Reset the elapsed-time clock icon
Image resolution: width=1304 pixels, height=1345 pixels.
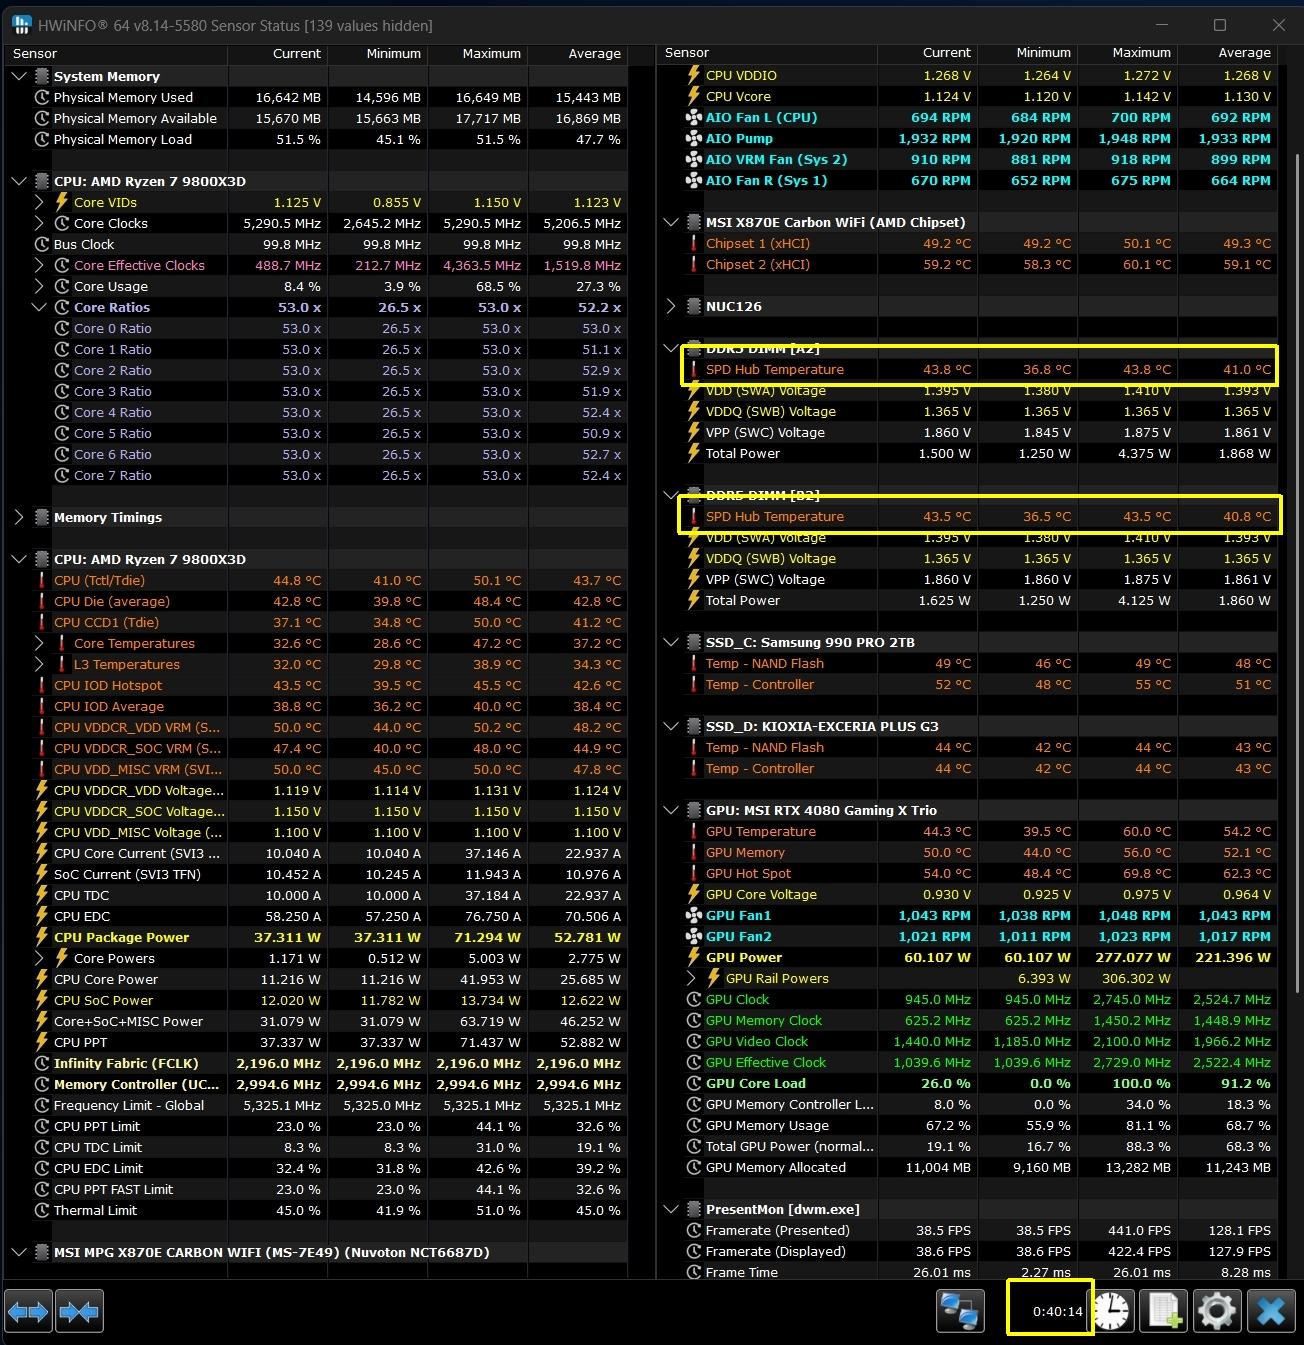[x=1112, y=1311]
